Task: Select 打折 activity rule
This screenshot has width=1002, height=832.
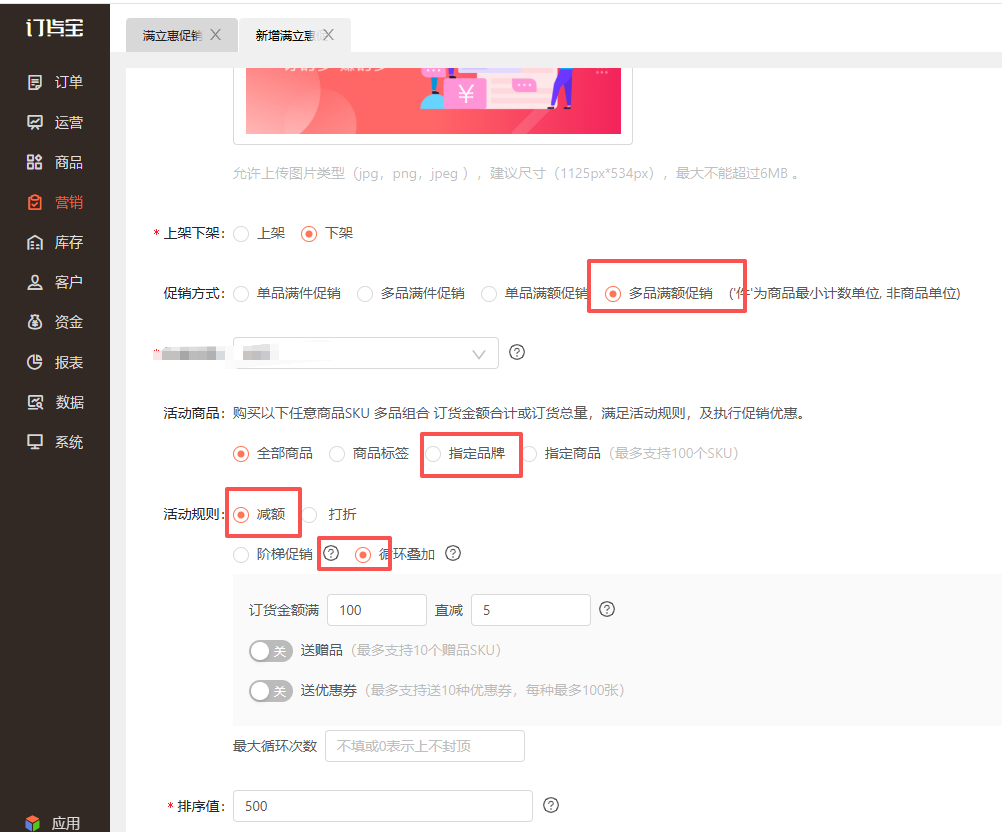Action: tap(310, 515)
